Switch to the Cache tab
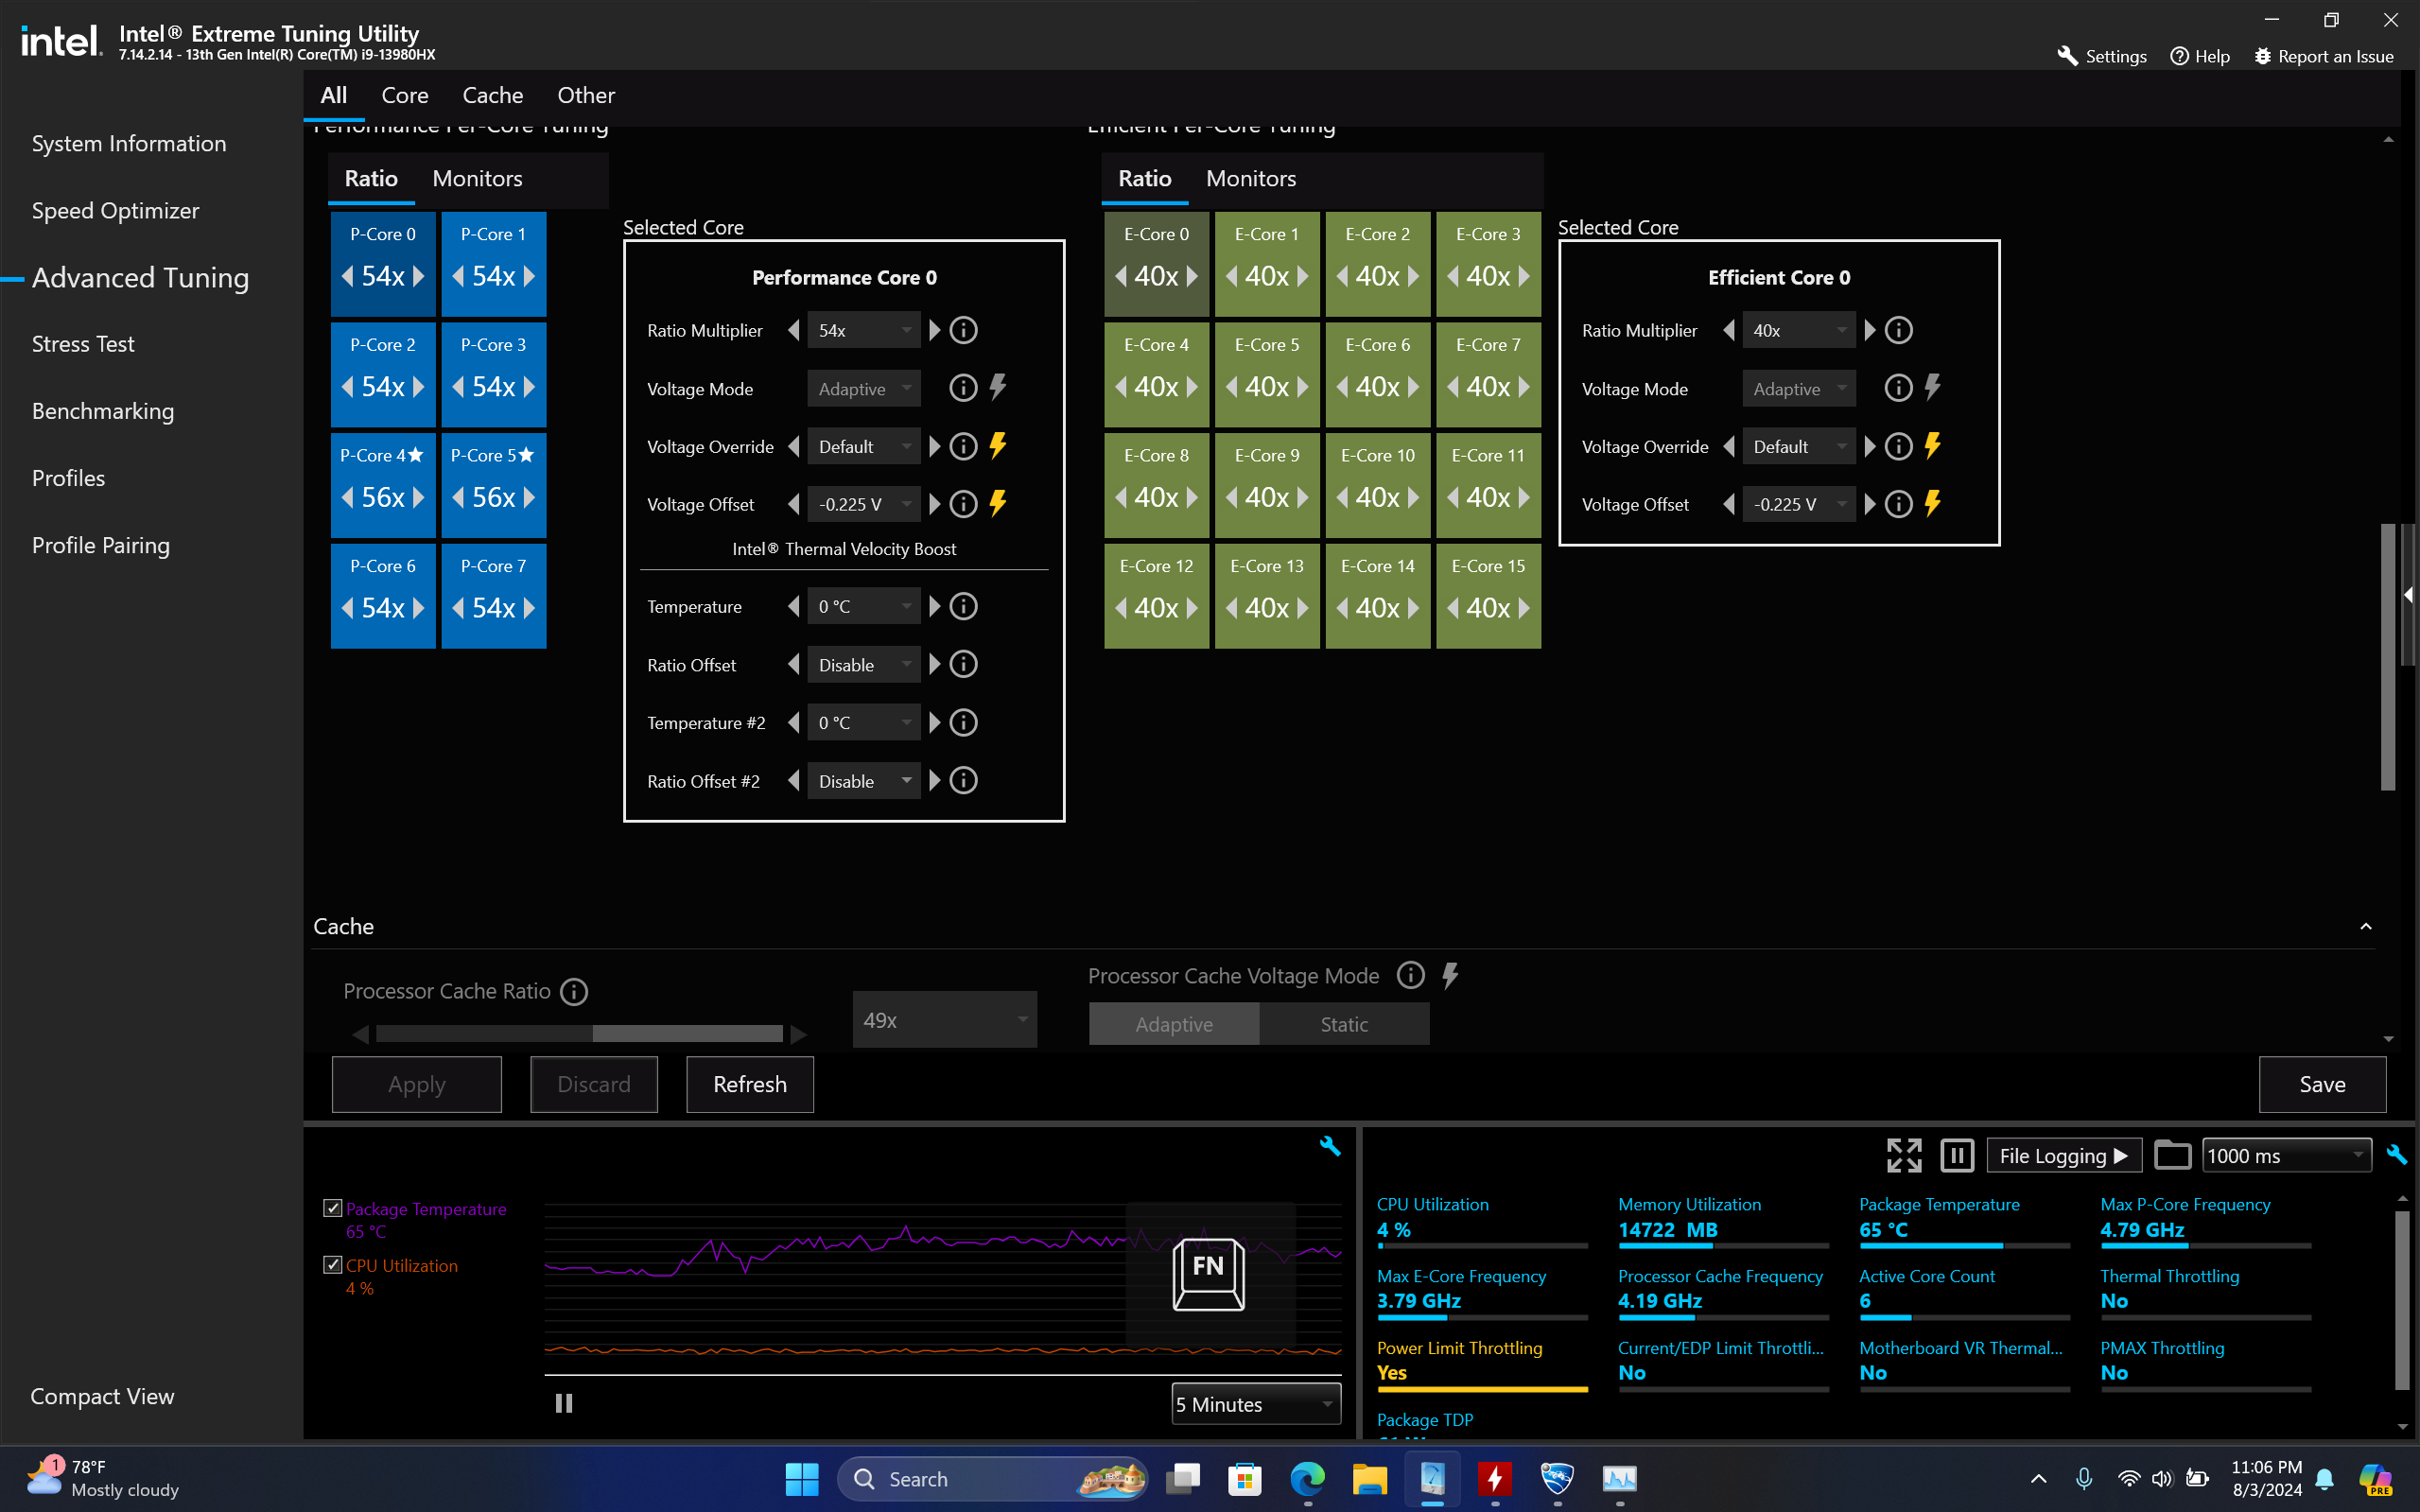This screenshot has width=2420, height=1512. pos(492,95)
